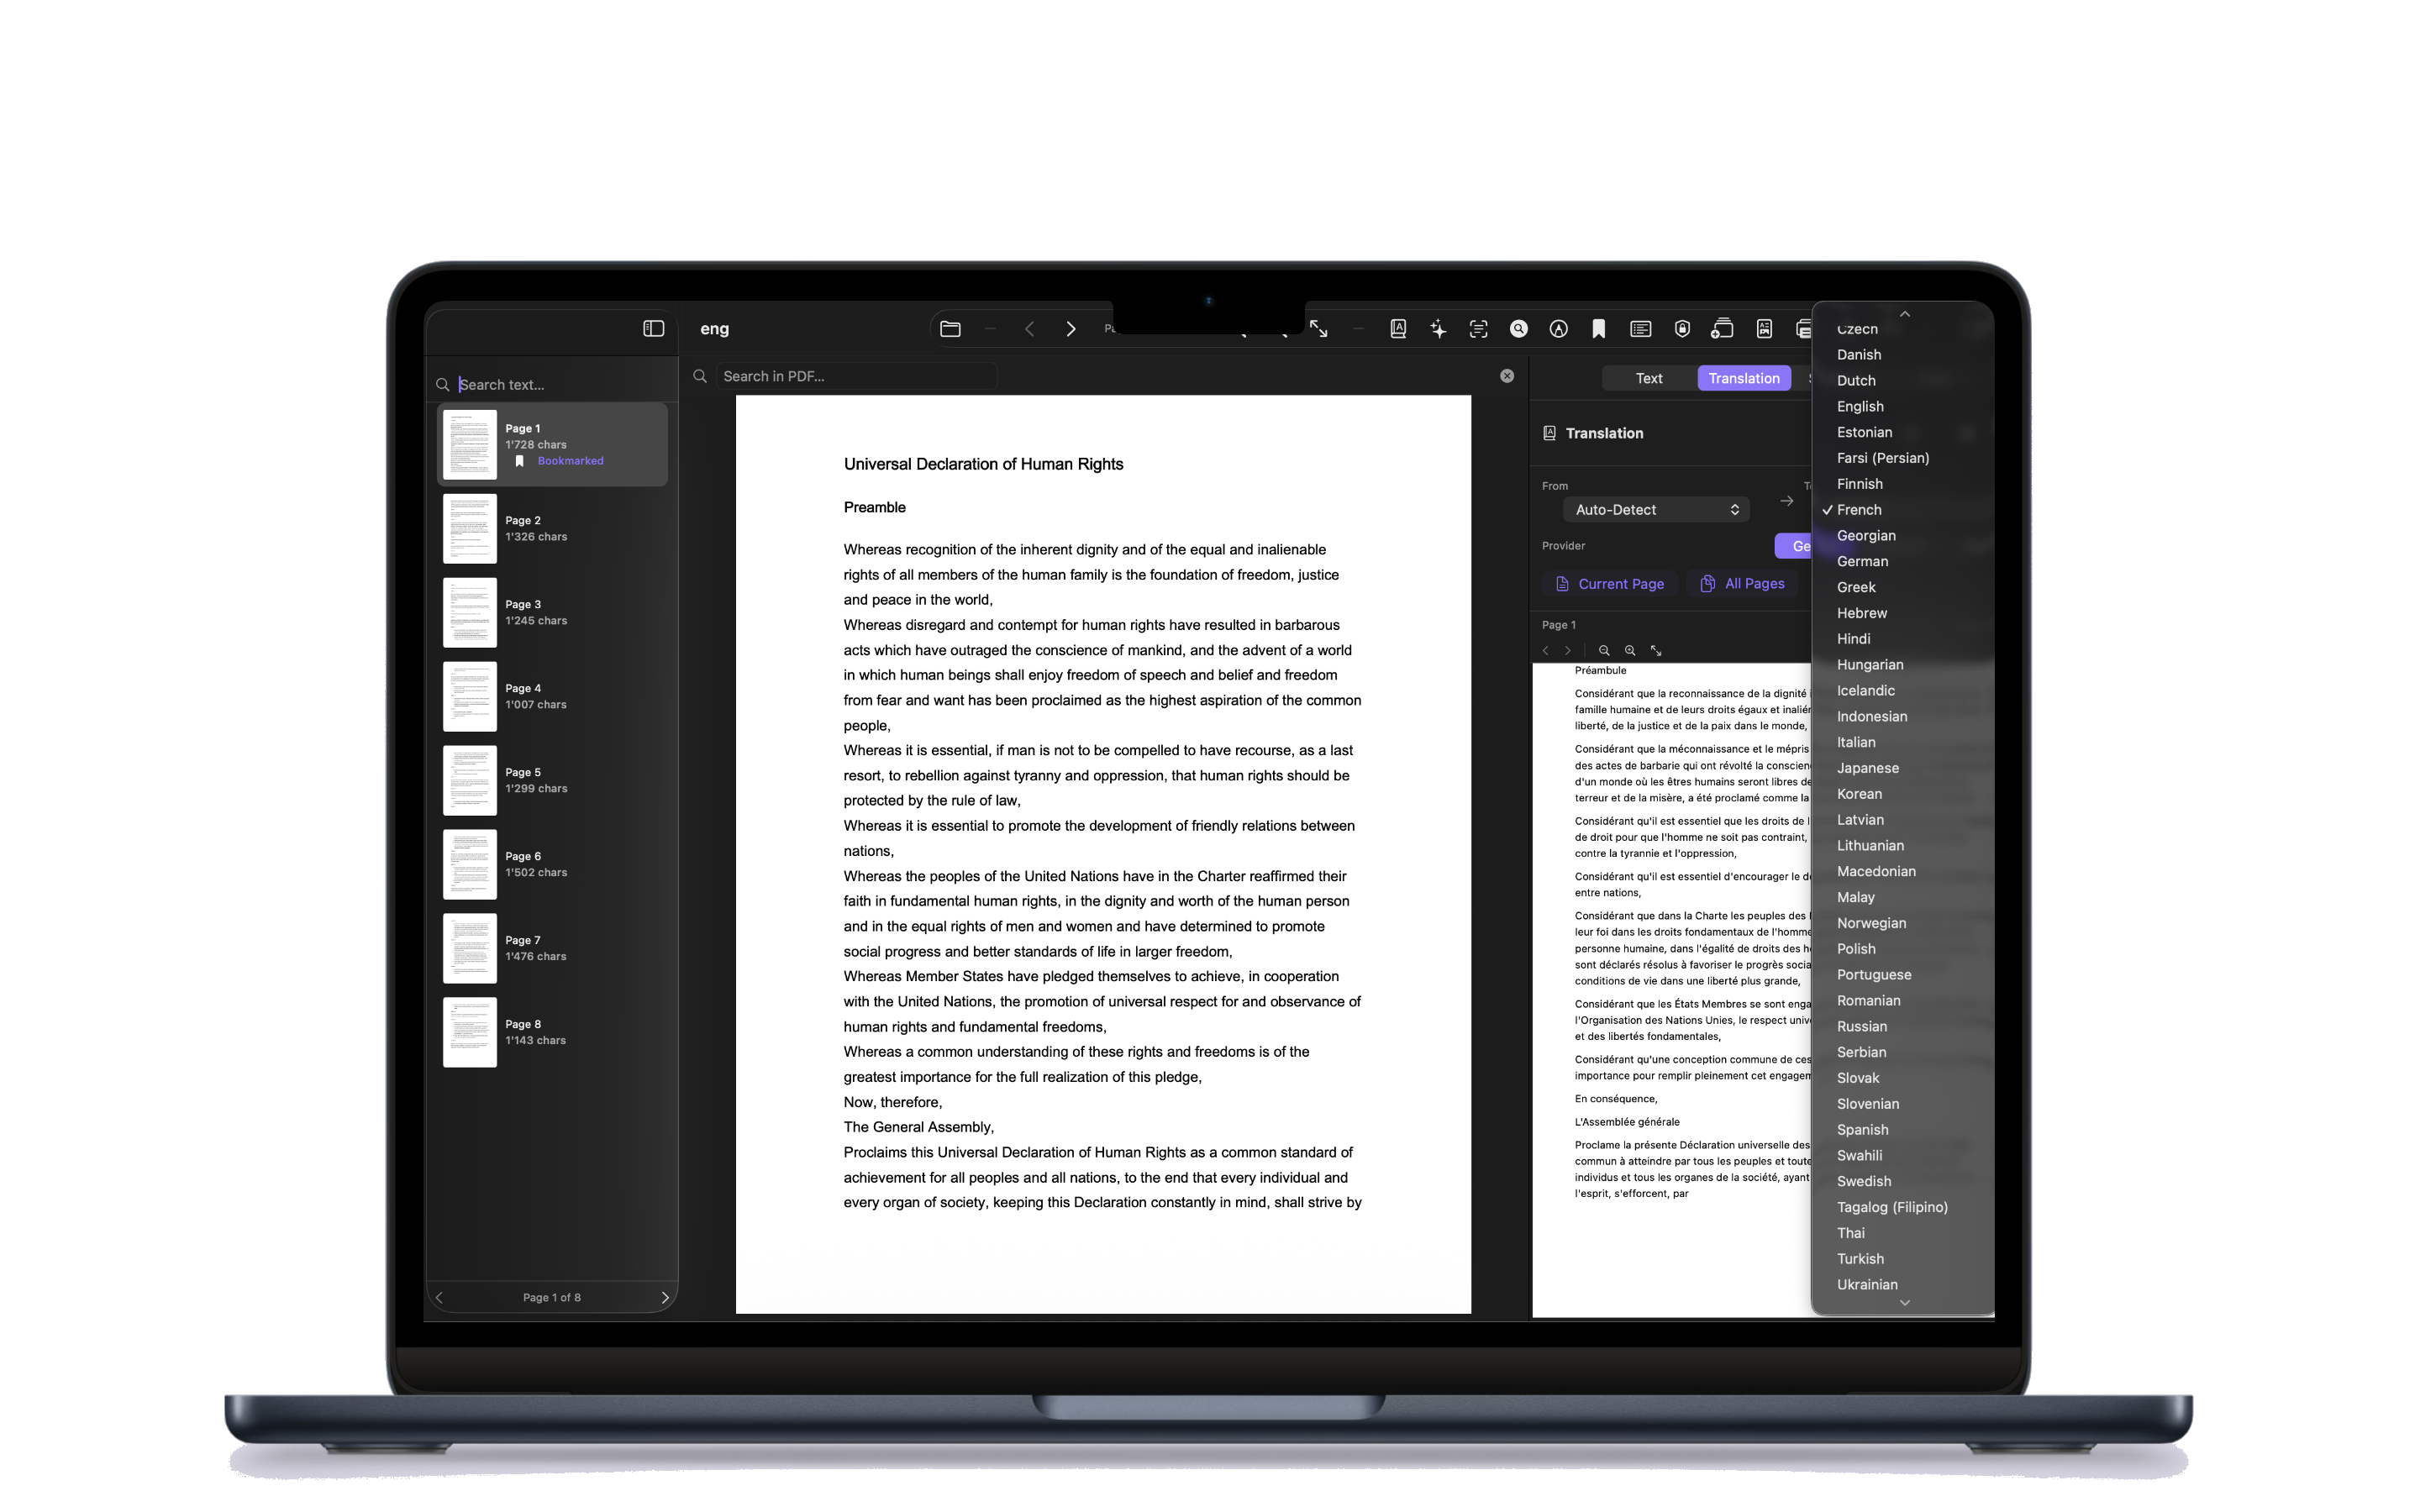Image resolution: width=2420 pixels, height=1512 pixels.
Task: Click the Search text field in sidebar
Action: [560, 384]
